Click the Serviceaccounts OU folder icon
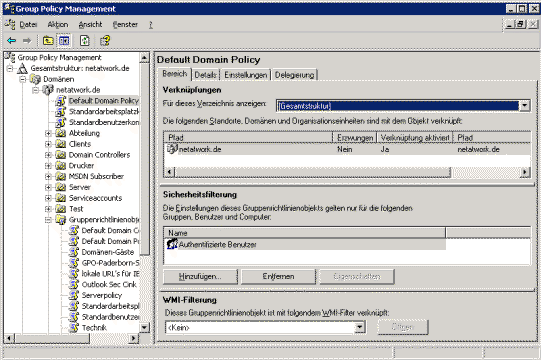The image size is (541, 360). point(61,198)
